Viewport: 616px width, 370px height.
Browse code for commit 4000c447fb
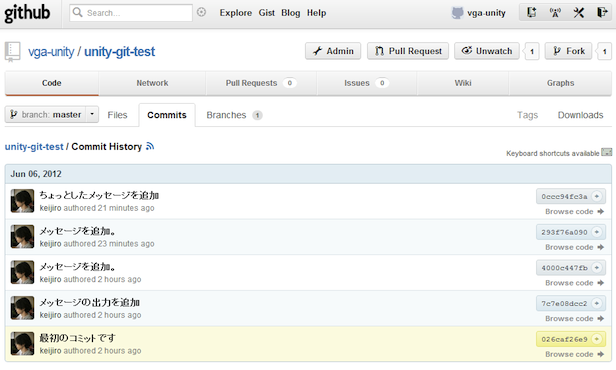[x=574, y=283]
